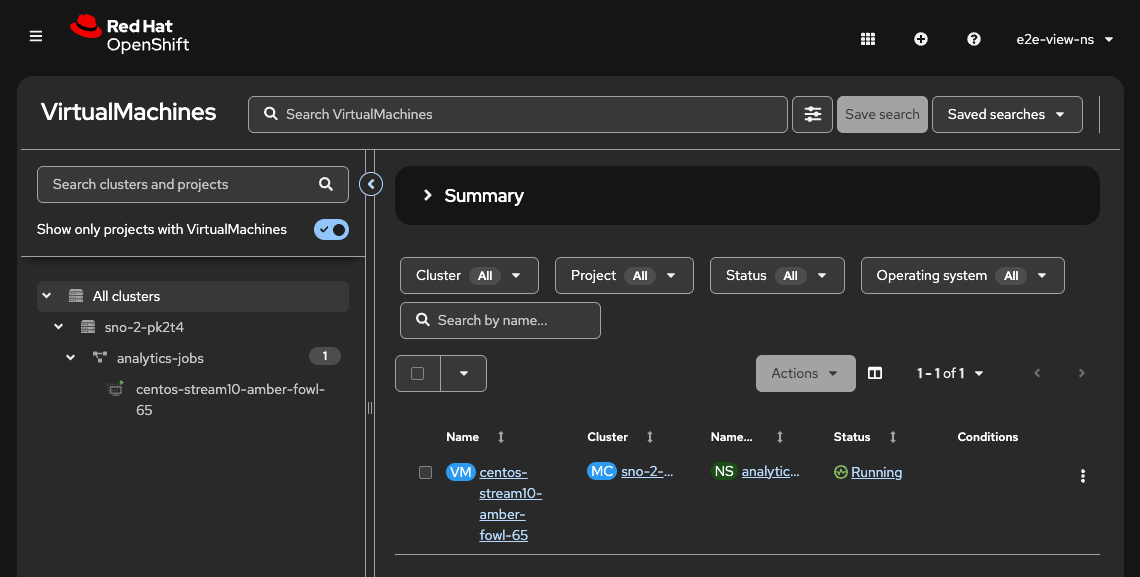Open the application launcher grid
The width and height of the screenshot is (1140, 577).
pyautogui.click(x=868, y=39)
